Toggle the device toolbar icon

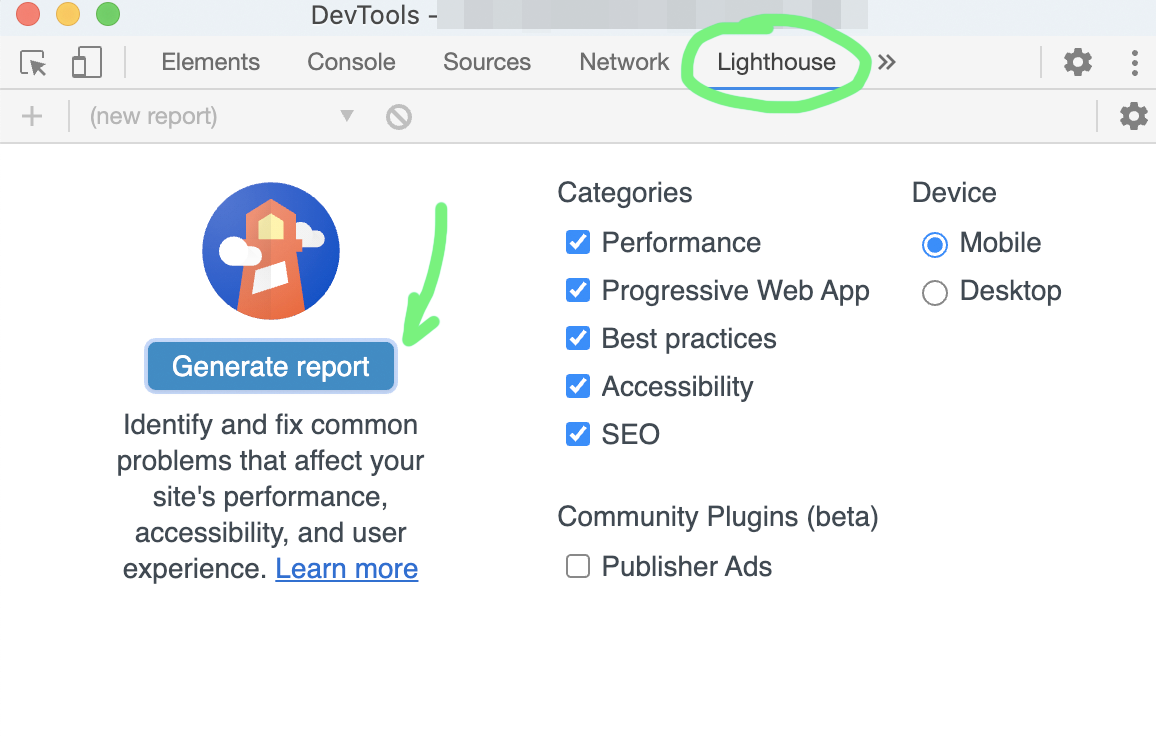[86, 63]
